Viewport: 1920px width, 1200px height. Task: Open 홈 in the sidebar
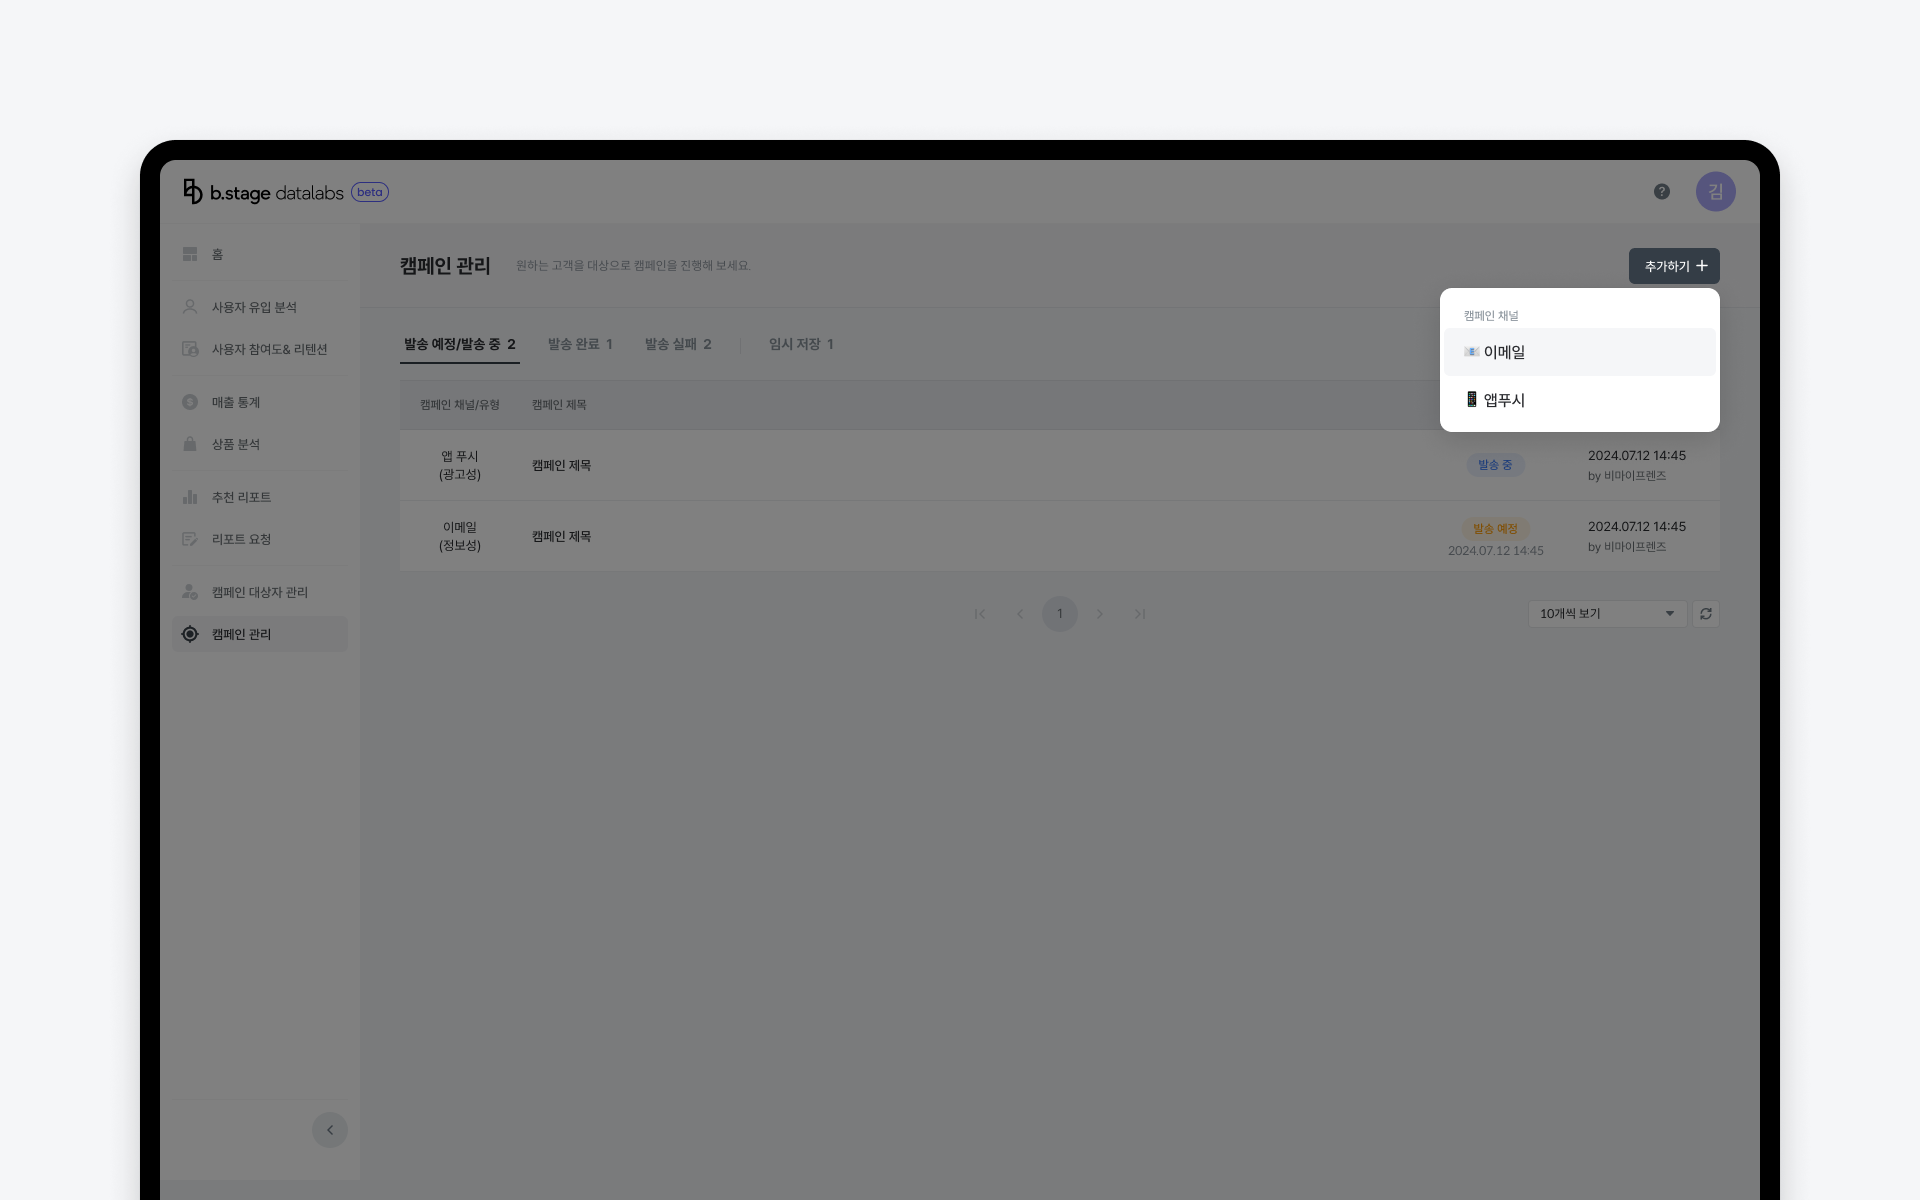260,254
